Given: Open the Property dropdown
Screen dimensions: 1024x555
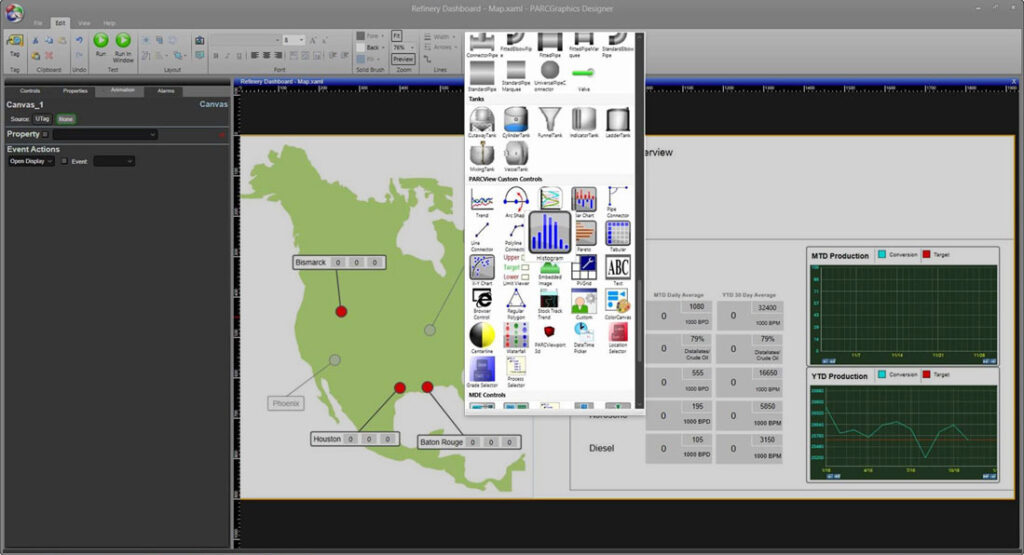Looking at the screenshot, I should coord(105,135).
